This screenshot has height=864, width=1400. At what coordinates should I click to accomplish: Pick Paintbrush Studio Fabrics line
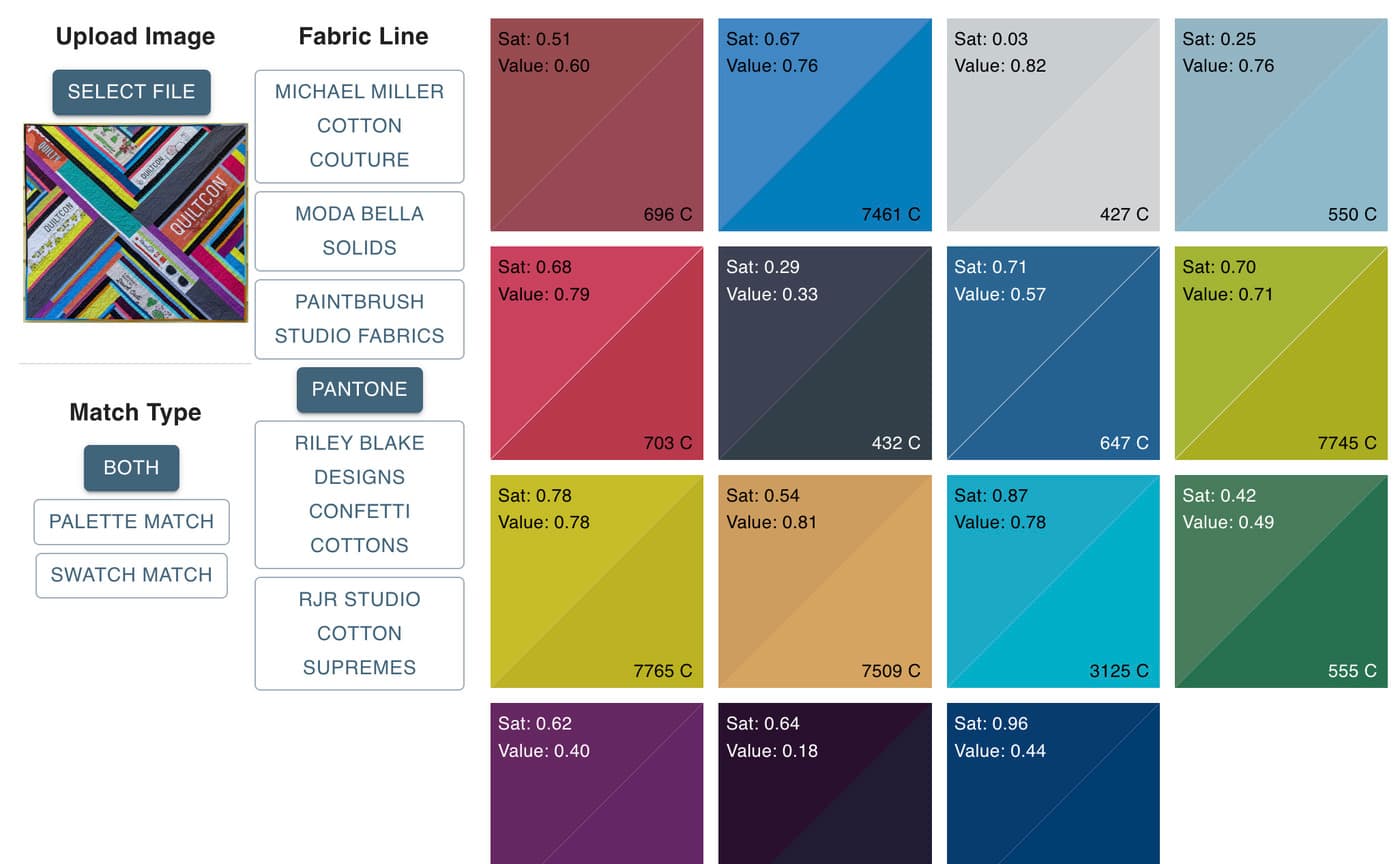[x=359, y=319]
